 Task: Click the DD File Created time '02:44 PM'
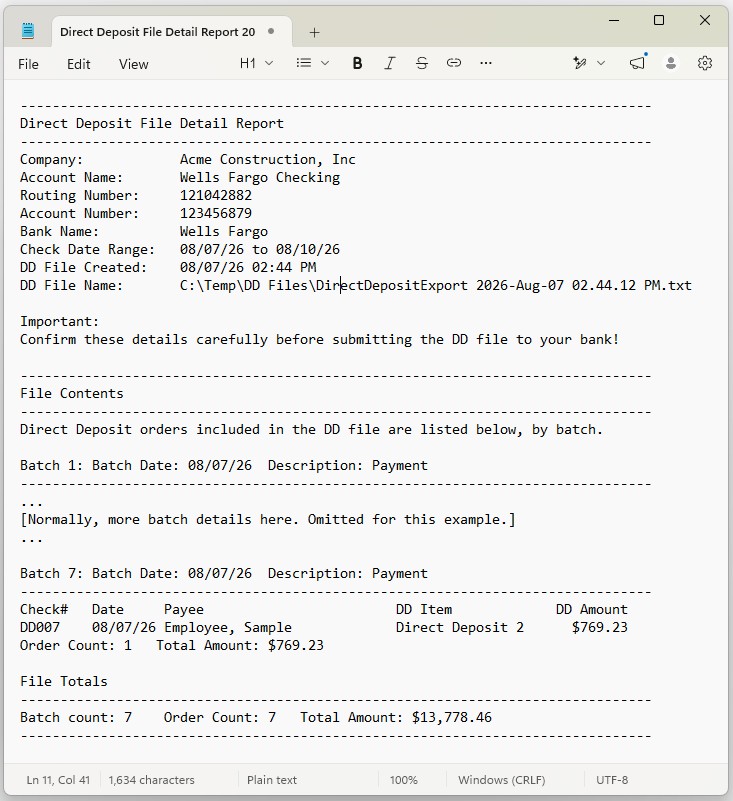click(283, 267)
